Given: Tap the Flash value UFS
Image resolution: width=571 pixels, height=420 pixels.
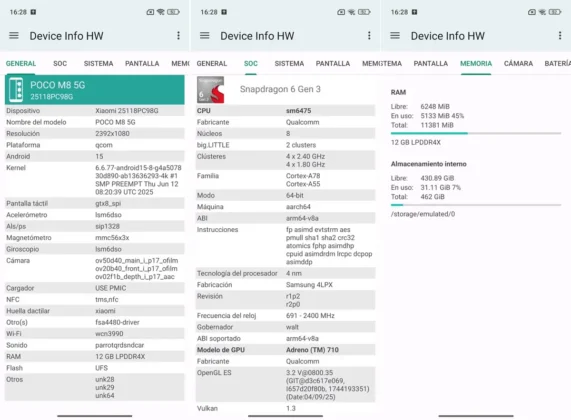Looking at the screenshot, I should tap(101, 368).
